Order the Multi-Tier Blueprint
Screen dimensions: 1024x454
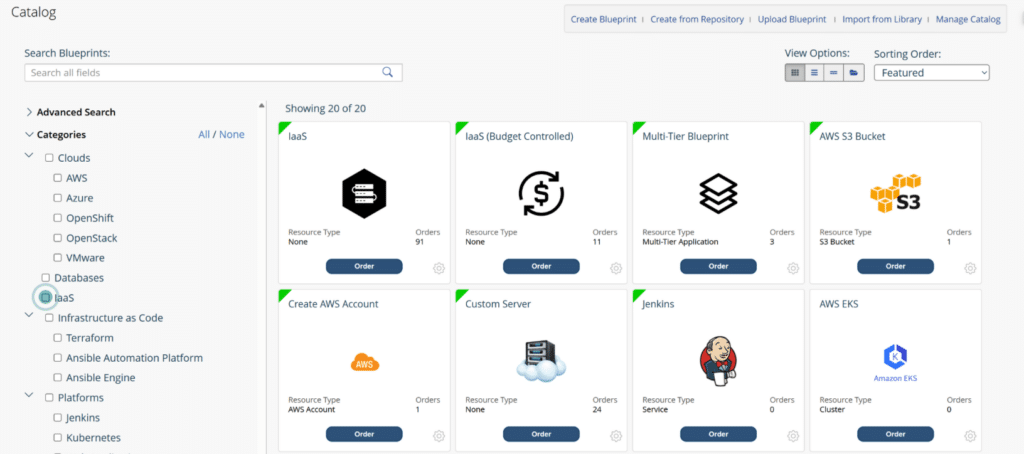[x=718, y=267]
